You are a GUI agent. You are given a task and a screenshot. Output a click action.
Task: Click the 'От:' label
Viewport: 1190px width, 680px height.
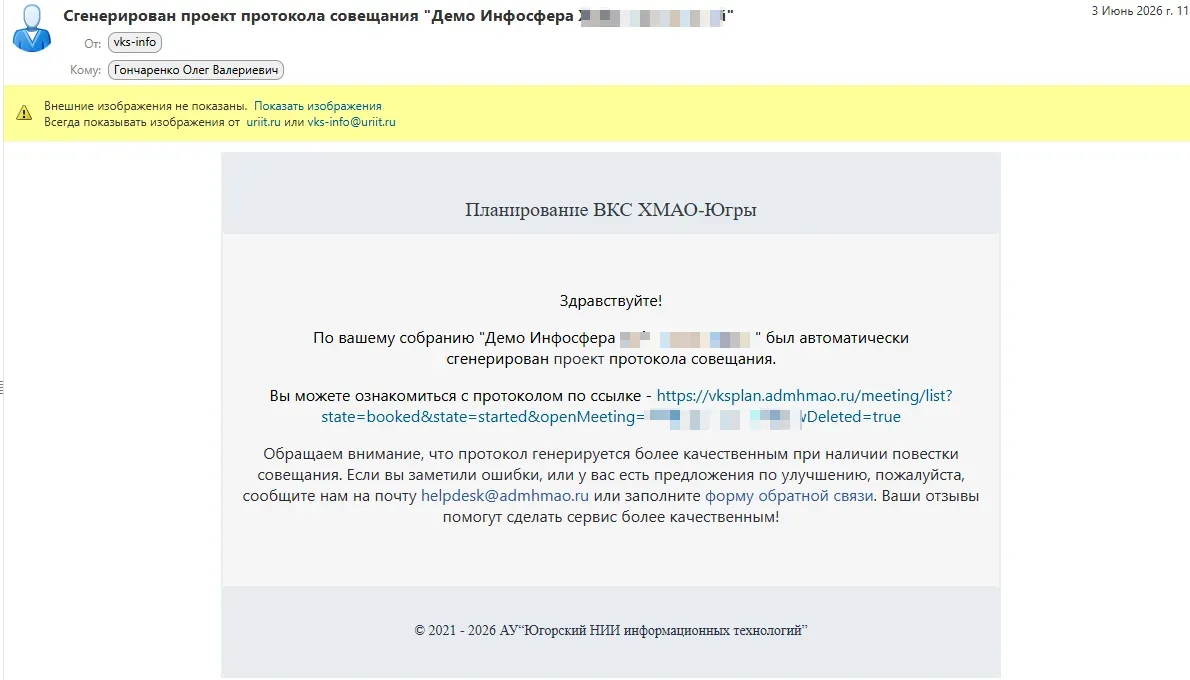click(x=93, y=43)
